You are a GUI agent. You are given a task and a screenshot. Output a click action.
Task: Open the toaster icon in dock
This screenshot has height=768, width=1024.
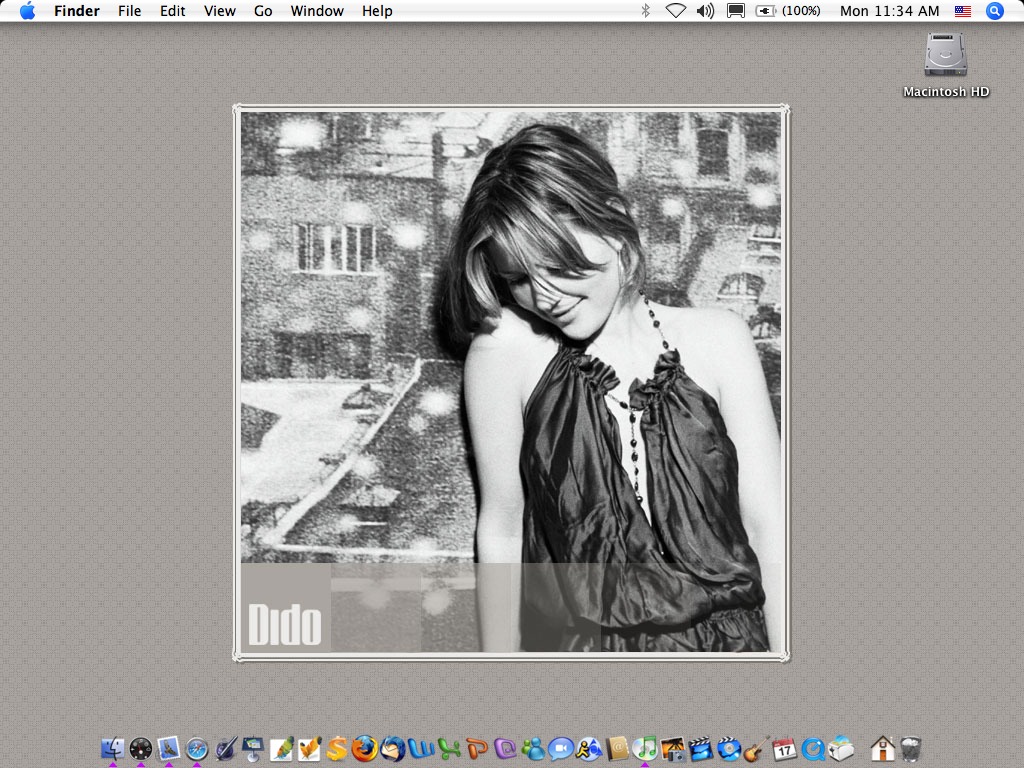(841, 748)
